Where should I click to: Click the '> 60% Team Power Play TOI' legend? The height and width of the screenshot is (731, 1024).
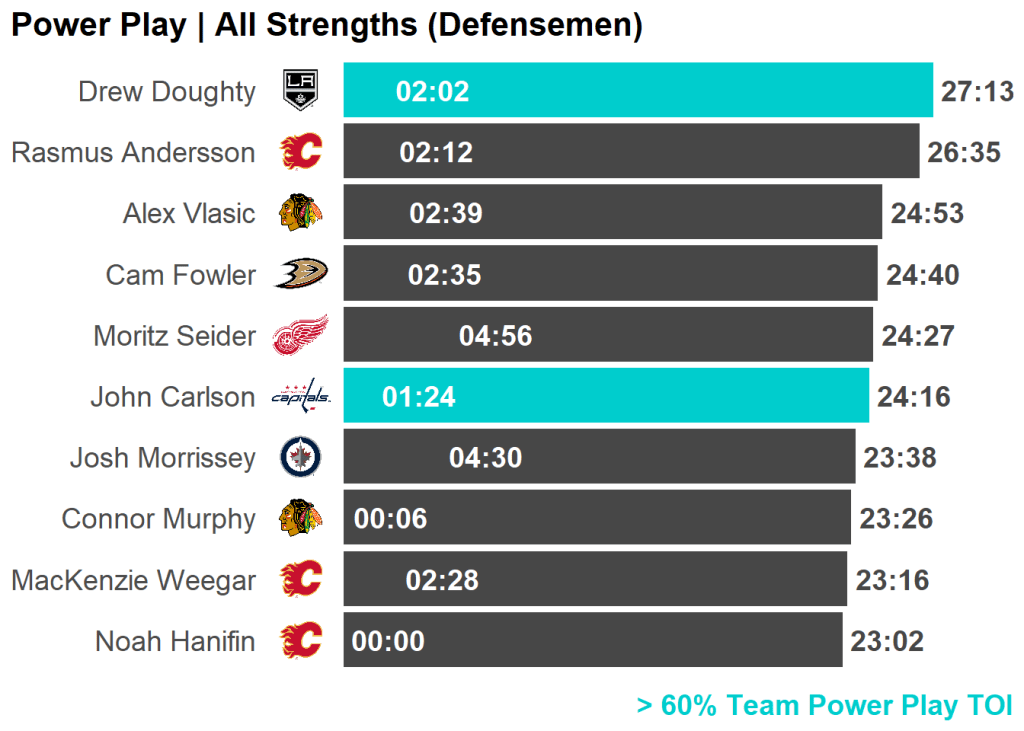[x=824, y=705]
